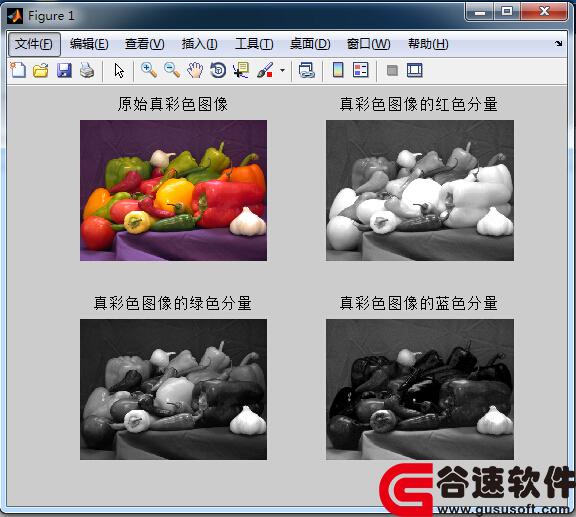Click the title 真彩色图像的绿色分量
The image size is (576, 517).
pos(173,304)
